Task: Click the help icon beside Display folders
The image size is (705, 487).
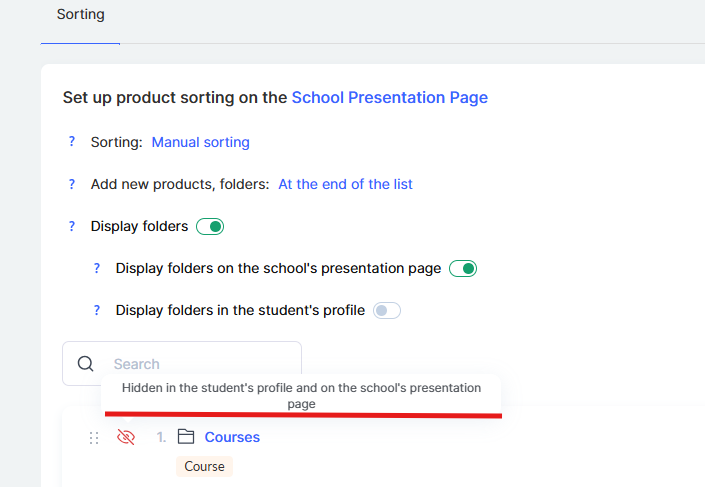Action: 72,226
